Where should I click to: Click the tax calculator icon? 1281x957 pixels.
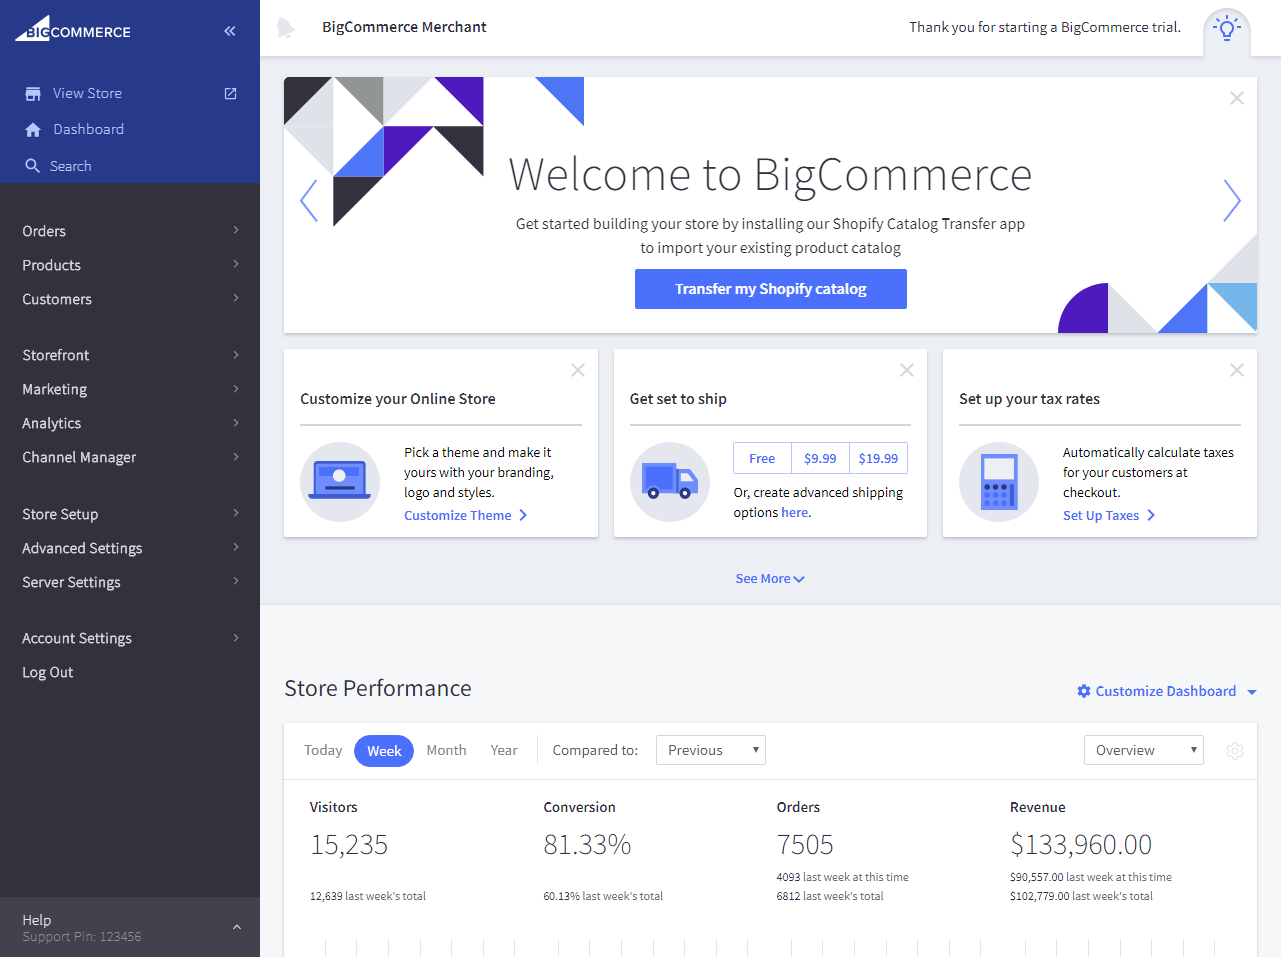(x=999, y=482)
